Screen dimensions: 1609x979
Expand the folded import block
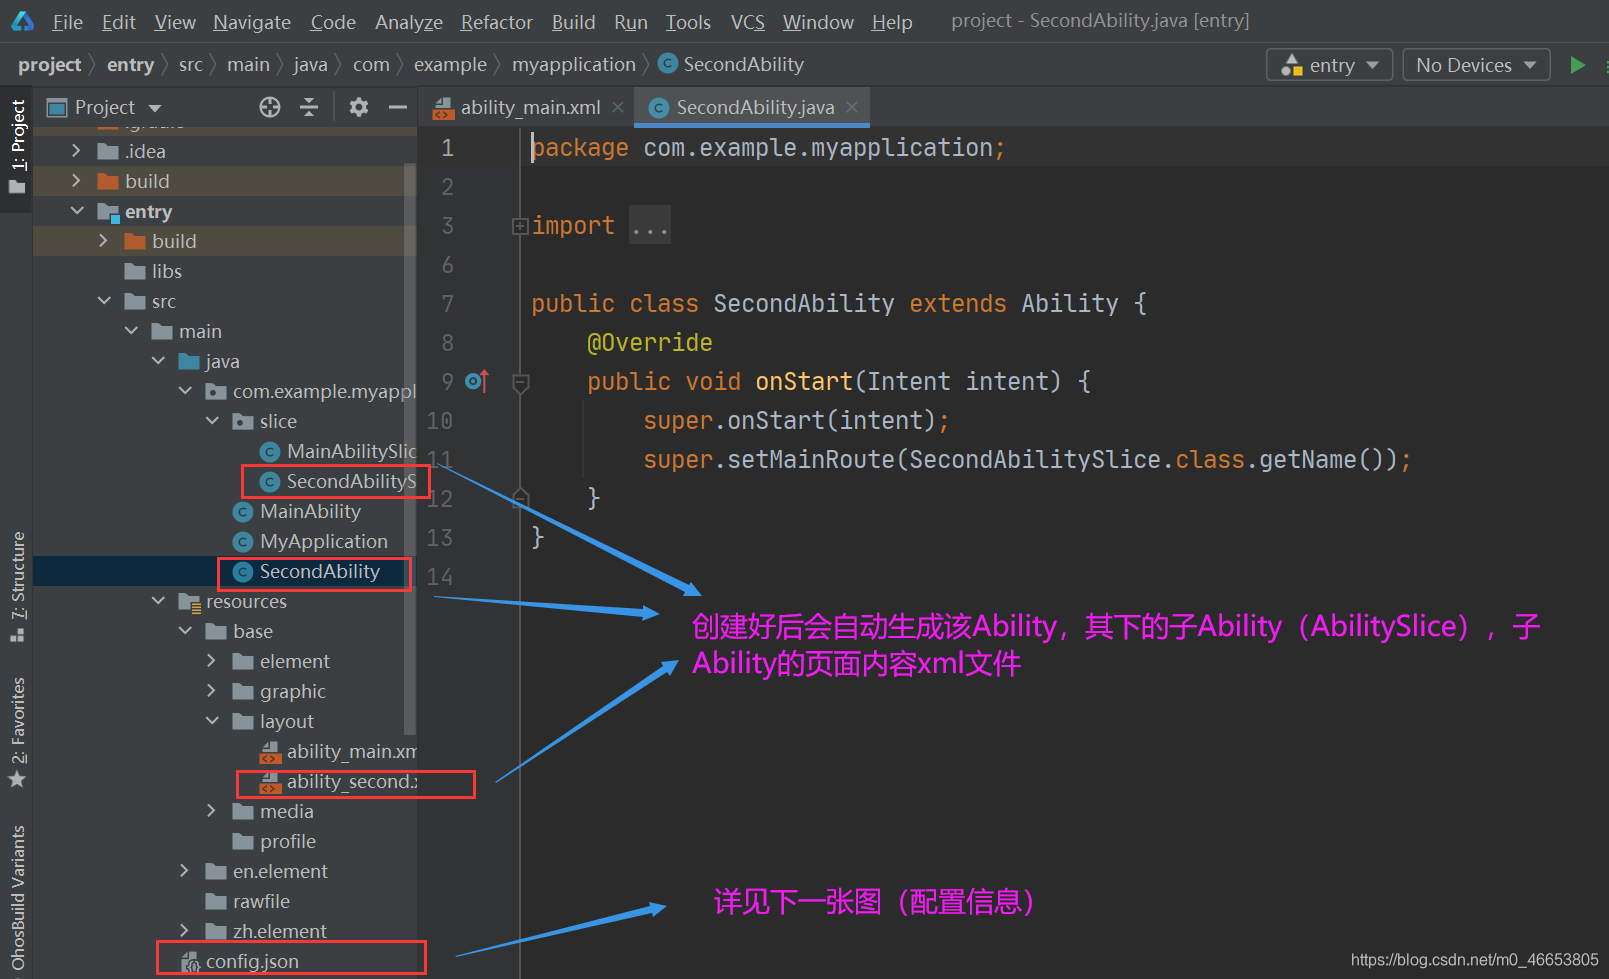point(520,226)
